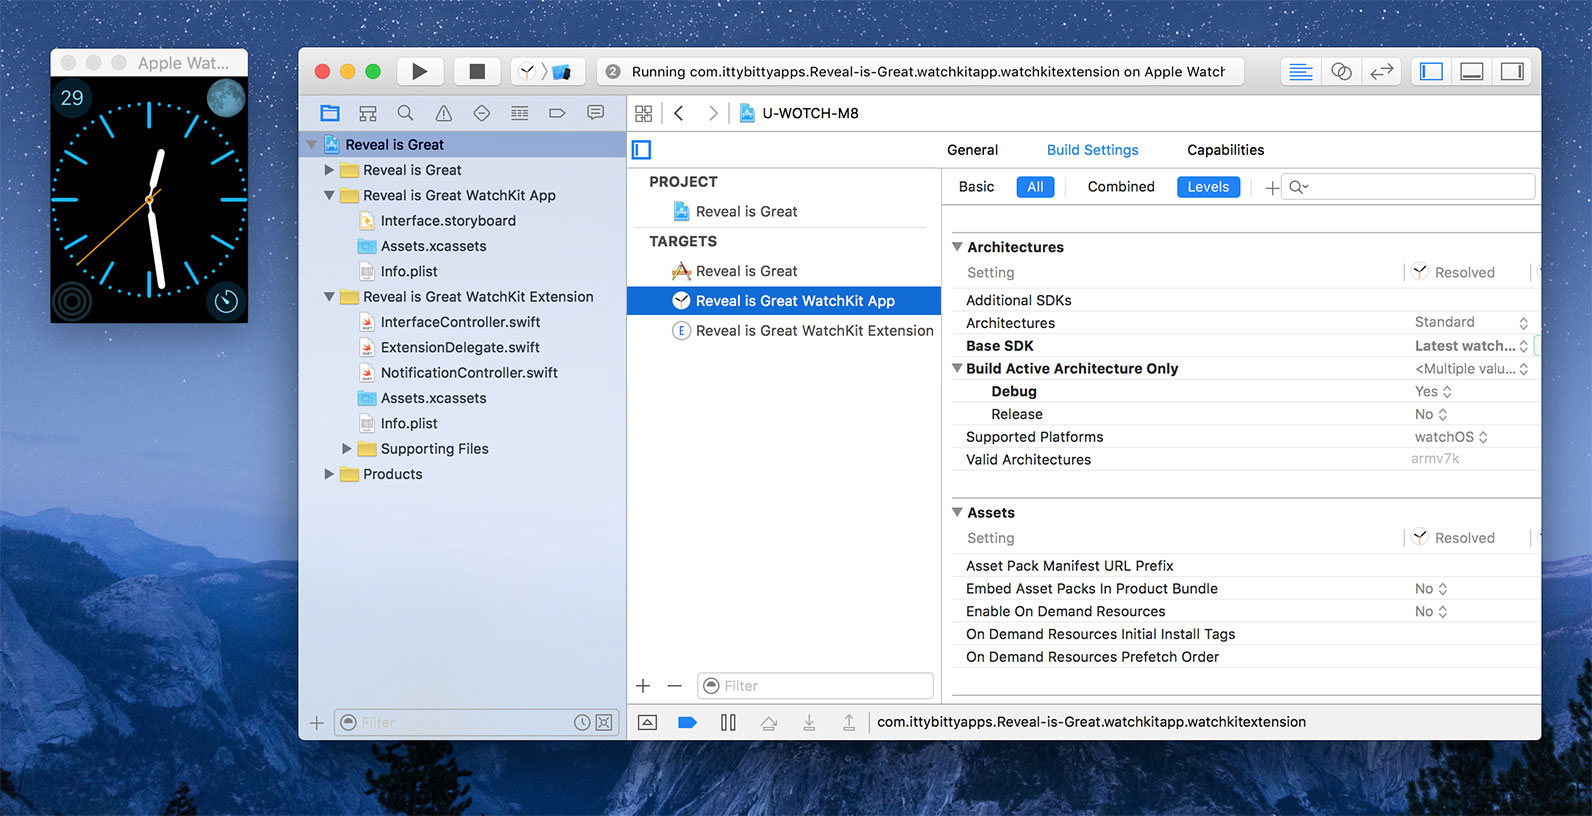Open the Base SDK dropdown
The image size is (1592, 816).
click(x=1471, y=346)
